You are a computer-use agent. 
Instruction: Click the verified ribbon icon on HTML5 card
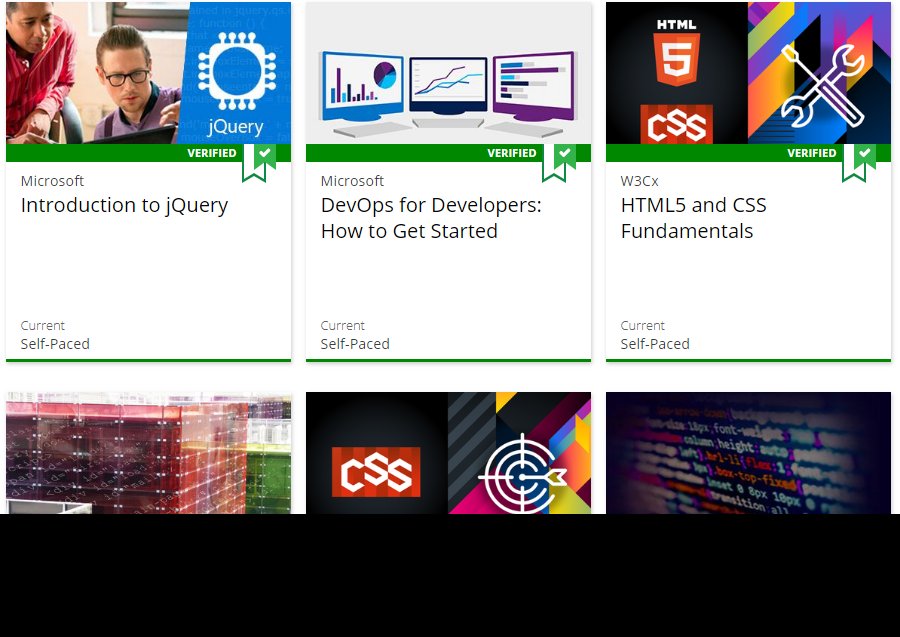click(x=859, y=162)
